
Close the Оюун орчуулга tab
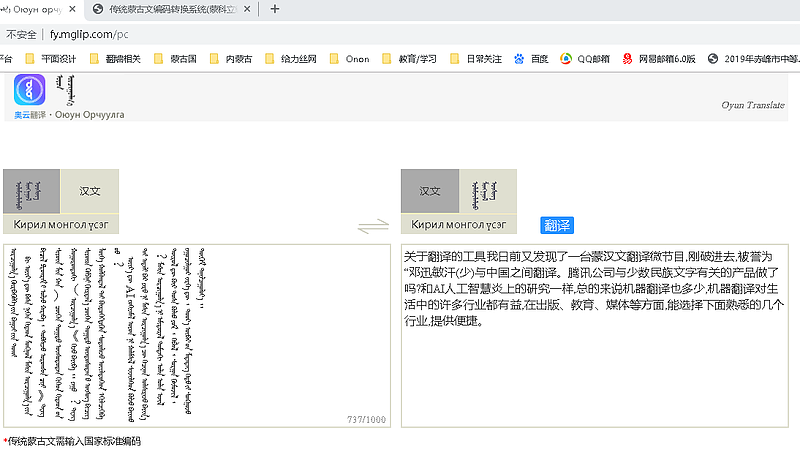click(72, 9)
